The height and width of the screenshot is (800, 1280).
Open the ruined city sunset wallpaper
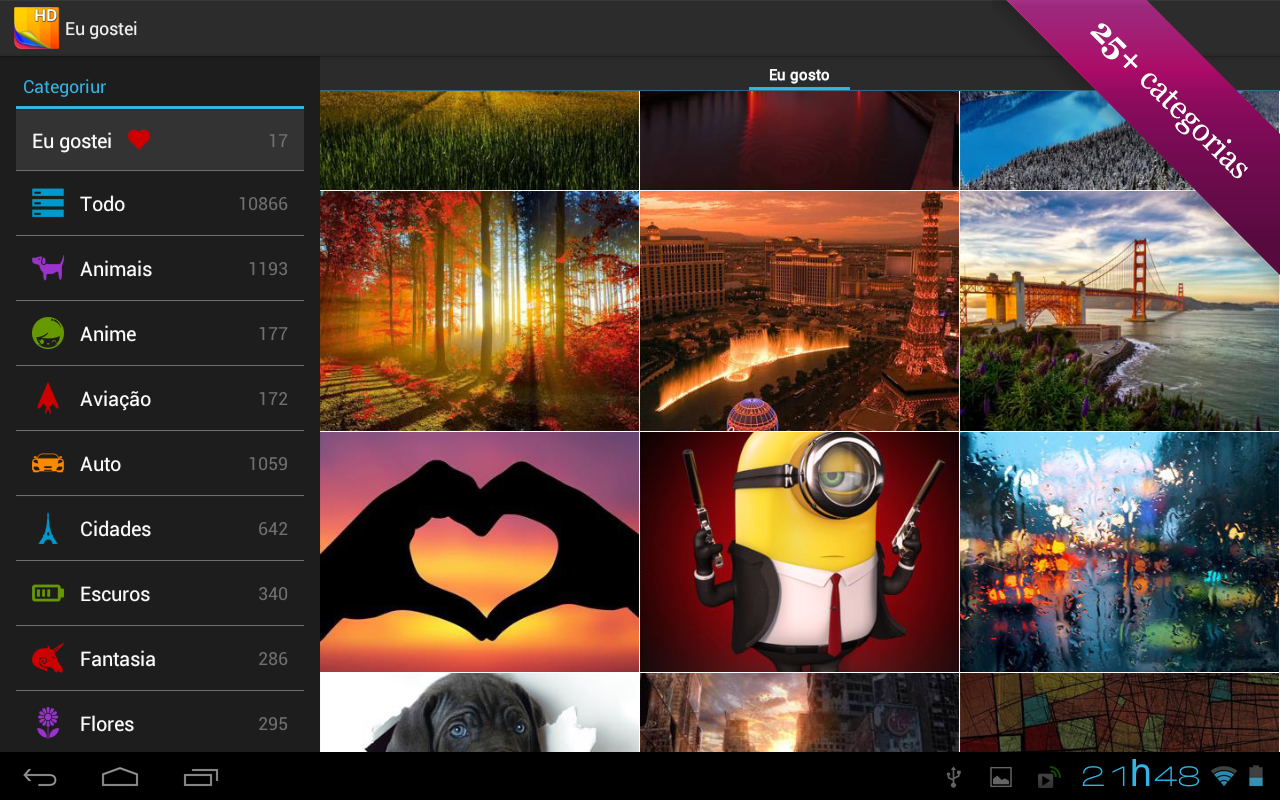(x=799, y=712)
